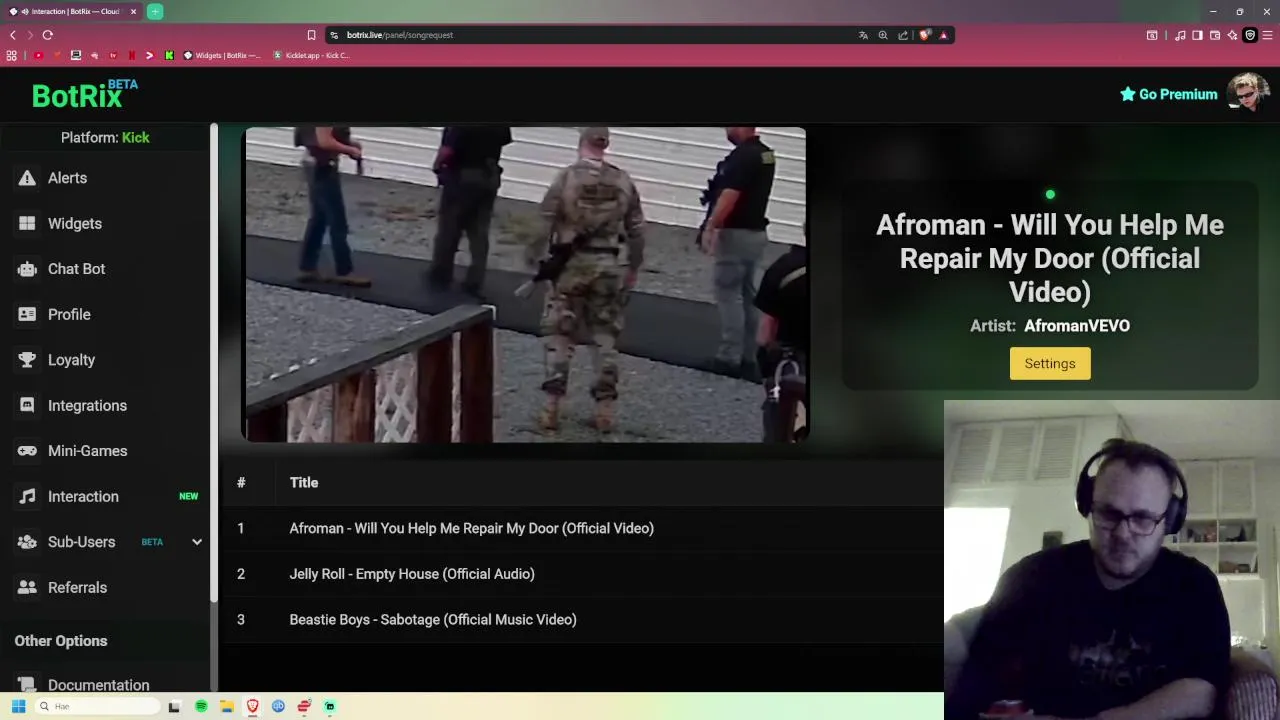Open the Netflix bookmark icon
1280x720 pixels.
click(x=132, y=55)
